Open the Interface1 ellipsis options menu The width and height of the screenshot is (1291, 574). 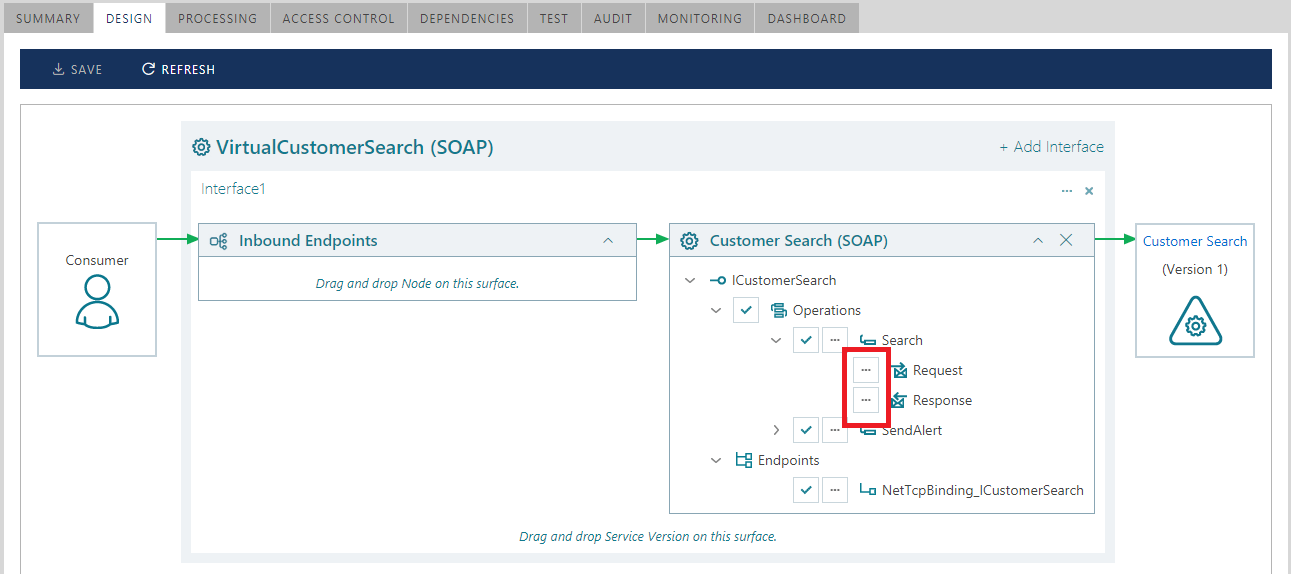1067,190
